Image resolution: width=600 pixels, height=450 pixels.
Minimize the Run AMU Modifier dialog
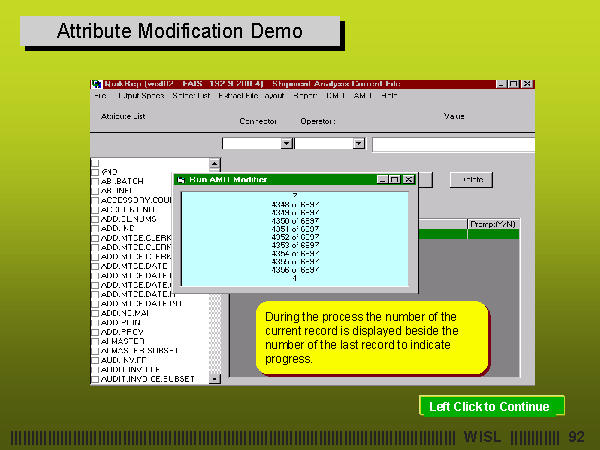pyautogui.click(x=382, y=179)
